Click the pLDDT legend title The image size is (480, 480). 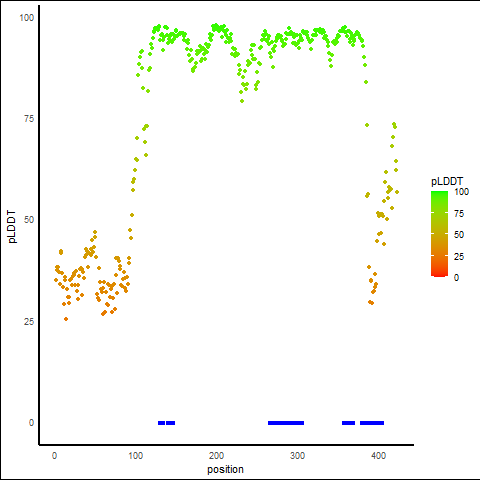447,181
